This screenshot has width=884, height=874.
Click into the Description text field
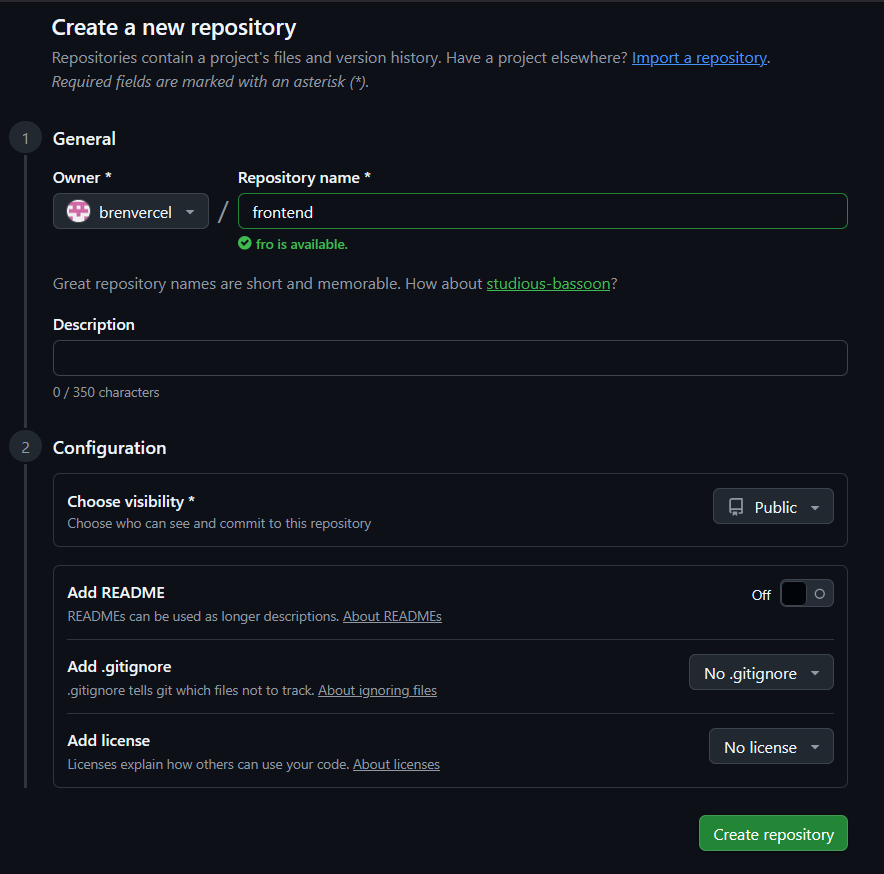coord(450,358)
